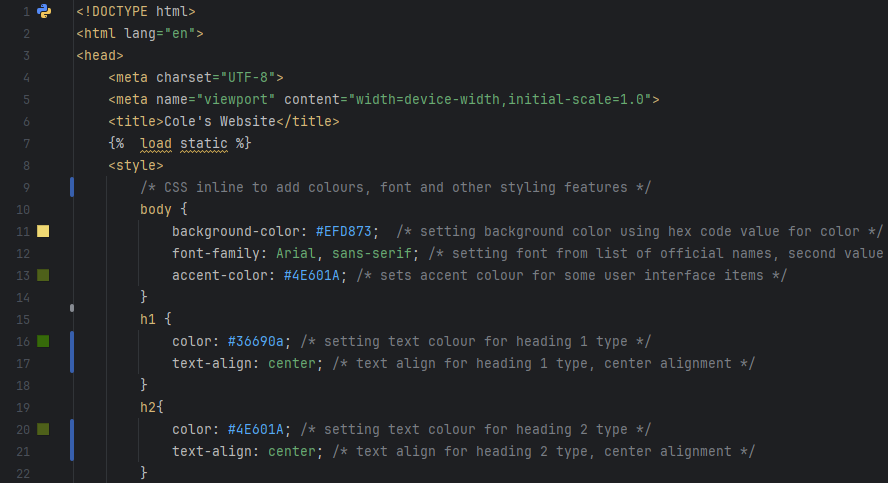Click the h2 color swatch on line 20
This screenshot has width=888, height=483.
point(43,429)
